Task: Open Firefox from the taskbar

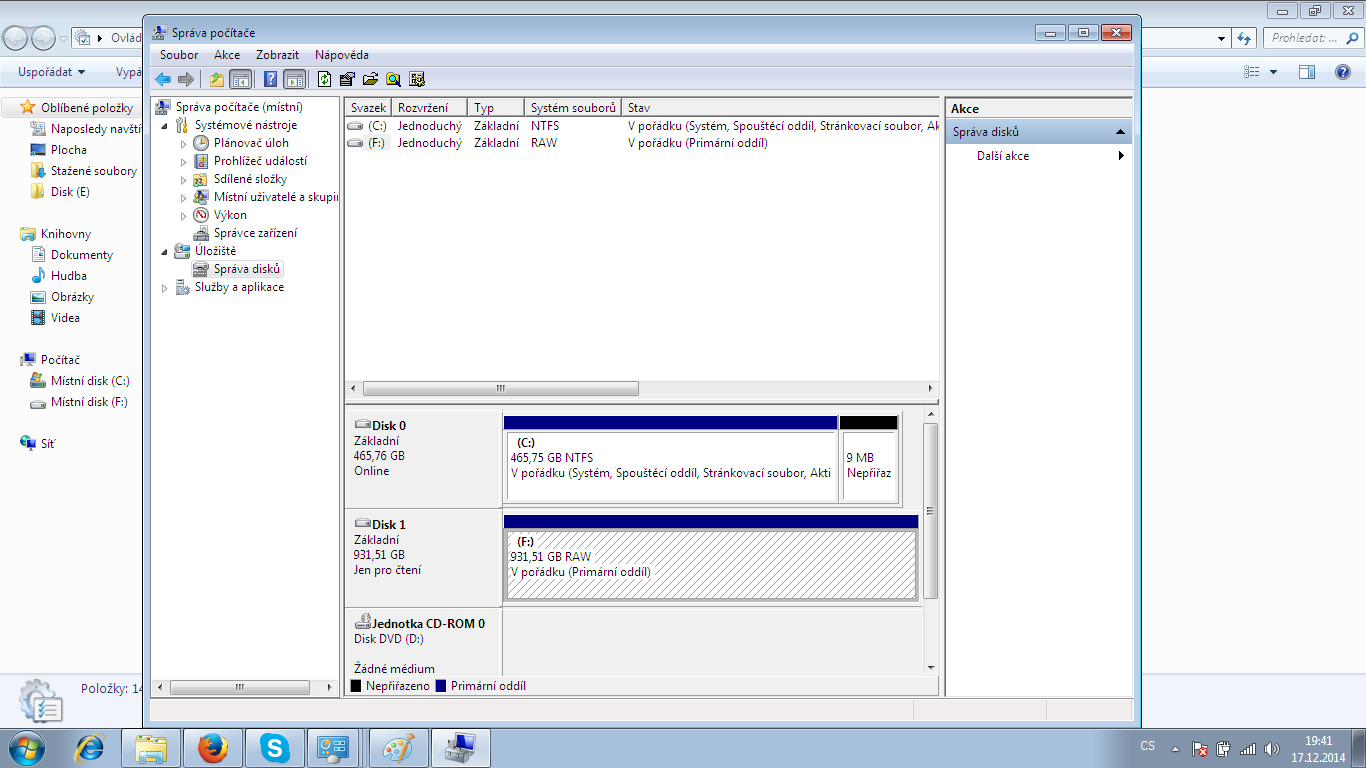Action: pyautogui.click(x=212, y=747)
